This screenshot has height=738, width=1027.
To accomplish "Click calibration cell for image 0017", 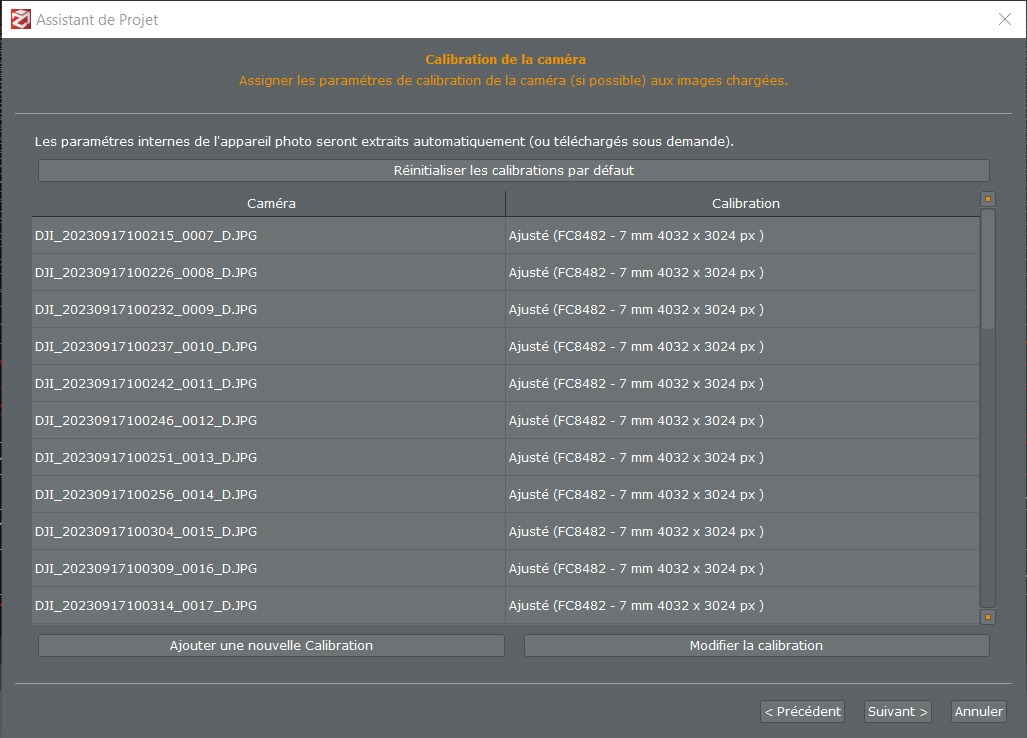I will pos(743,606).
